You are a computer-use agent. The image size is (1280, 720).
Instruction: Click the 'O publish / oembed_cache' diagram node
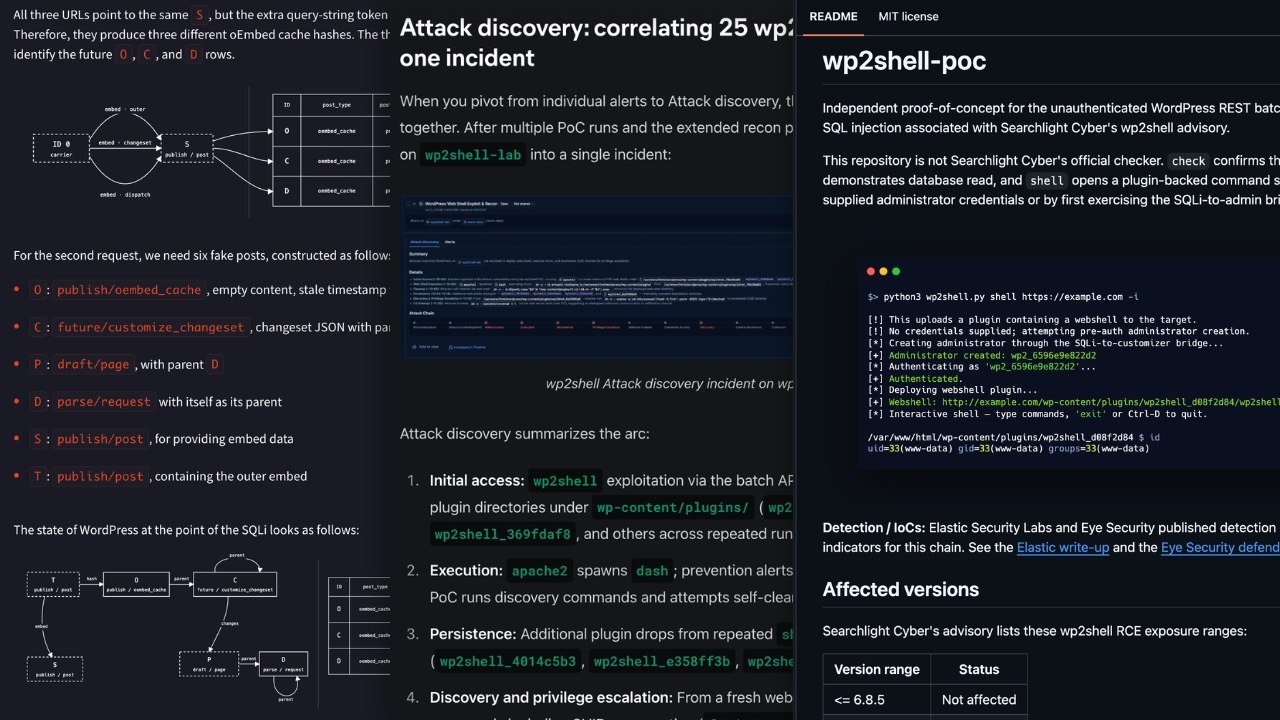click(x=135, y=584)
